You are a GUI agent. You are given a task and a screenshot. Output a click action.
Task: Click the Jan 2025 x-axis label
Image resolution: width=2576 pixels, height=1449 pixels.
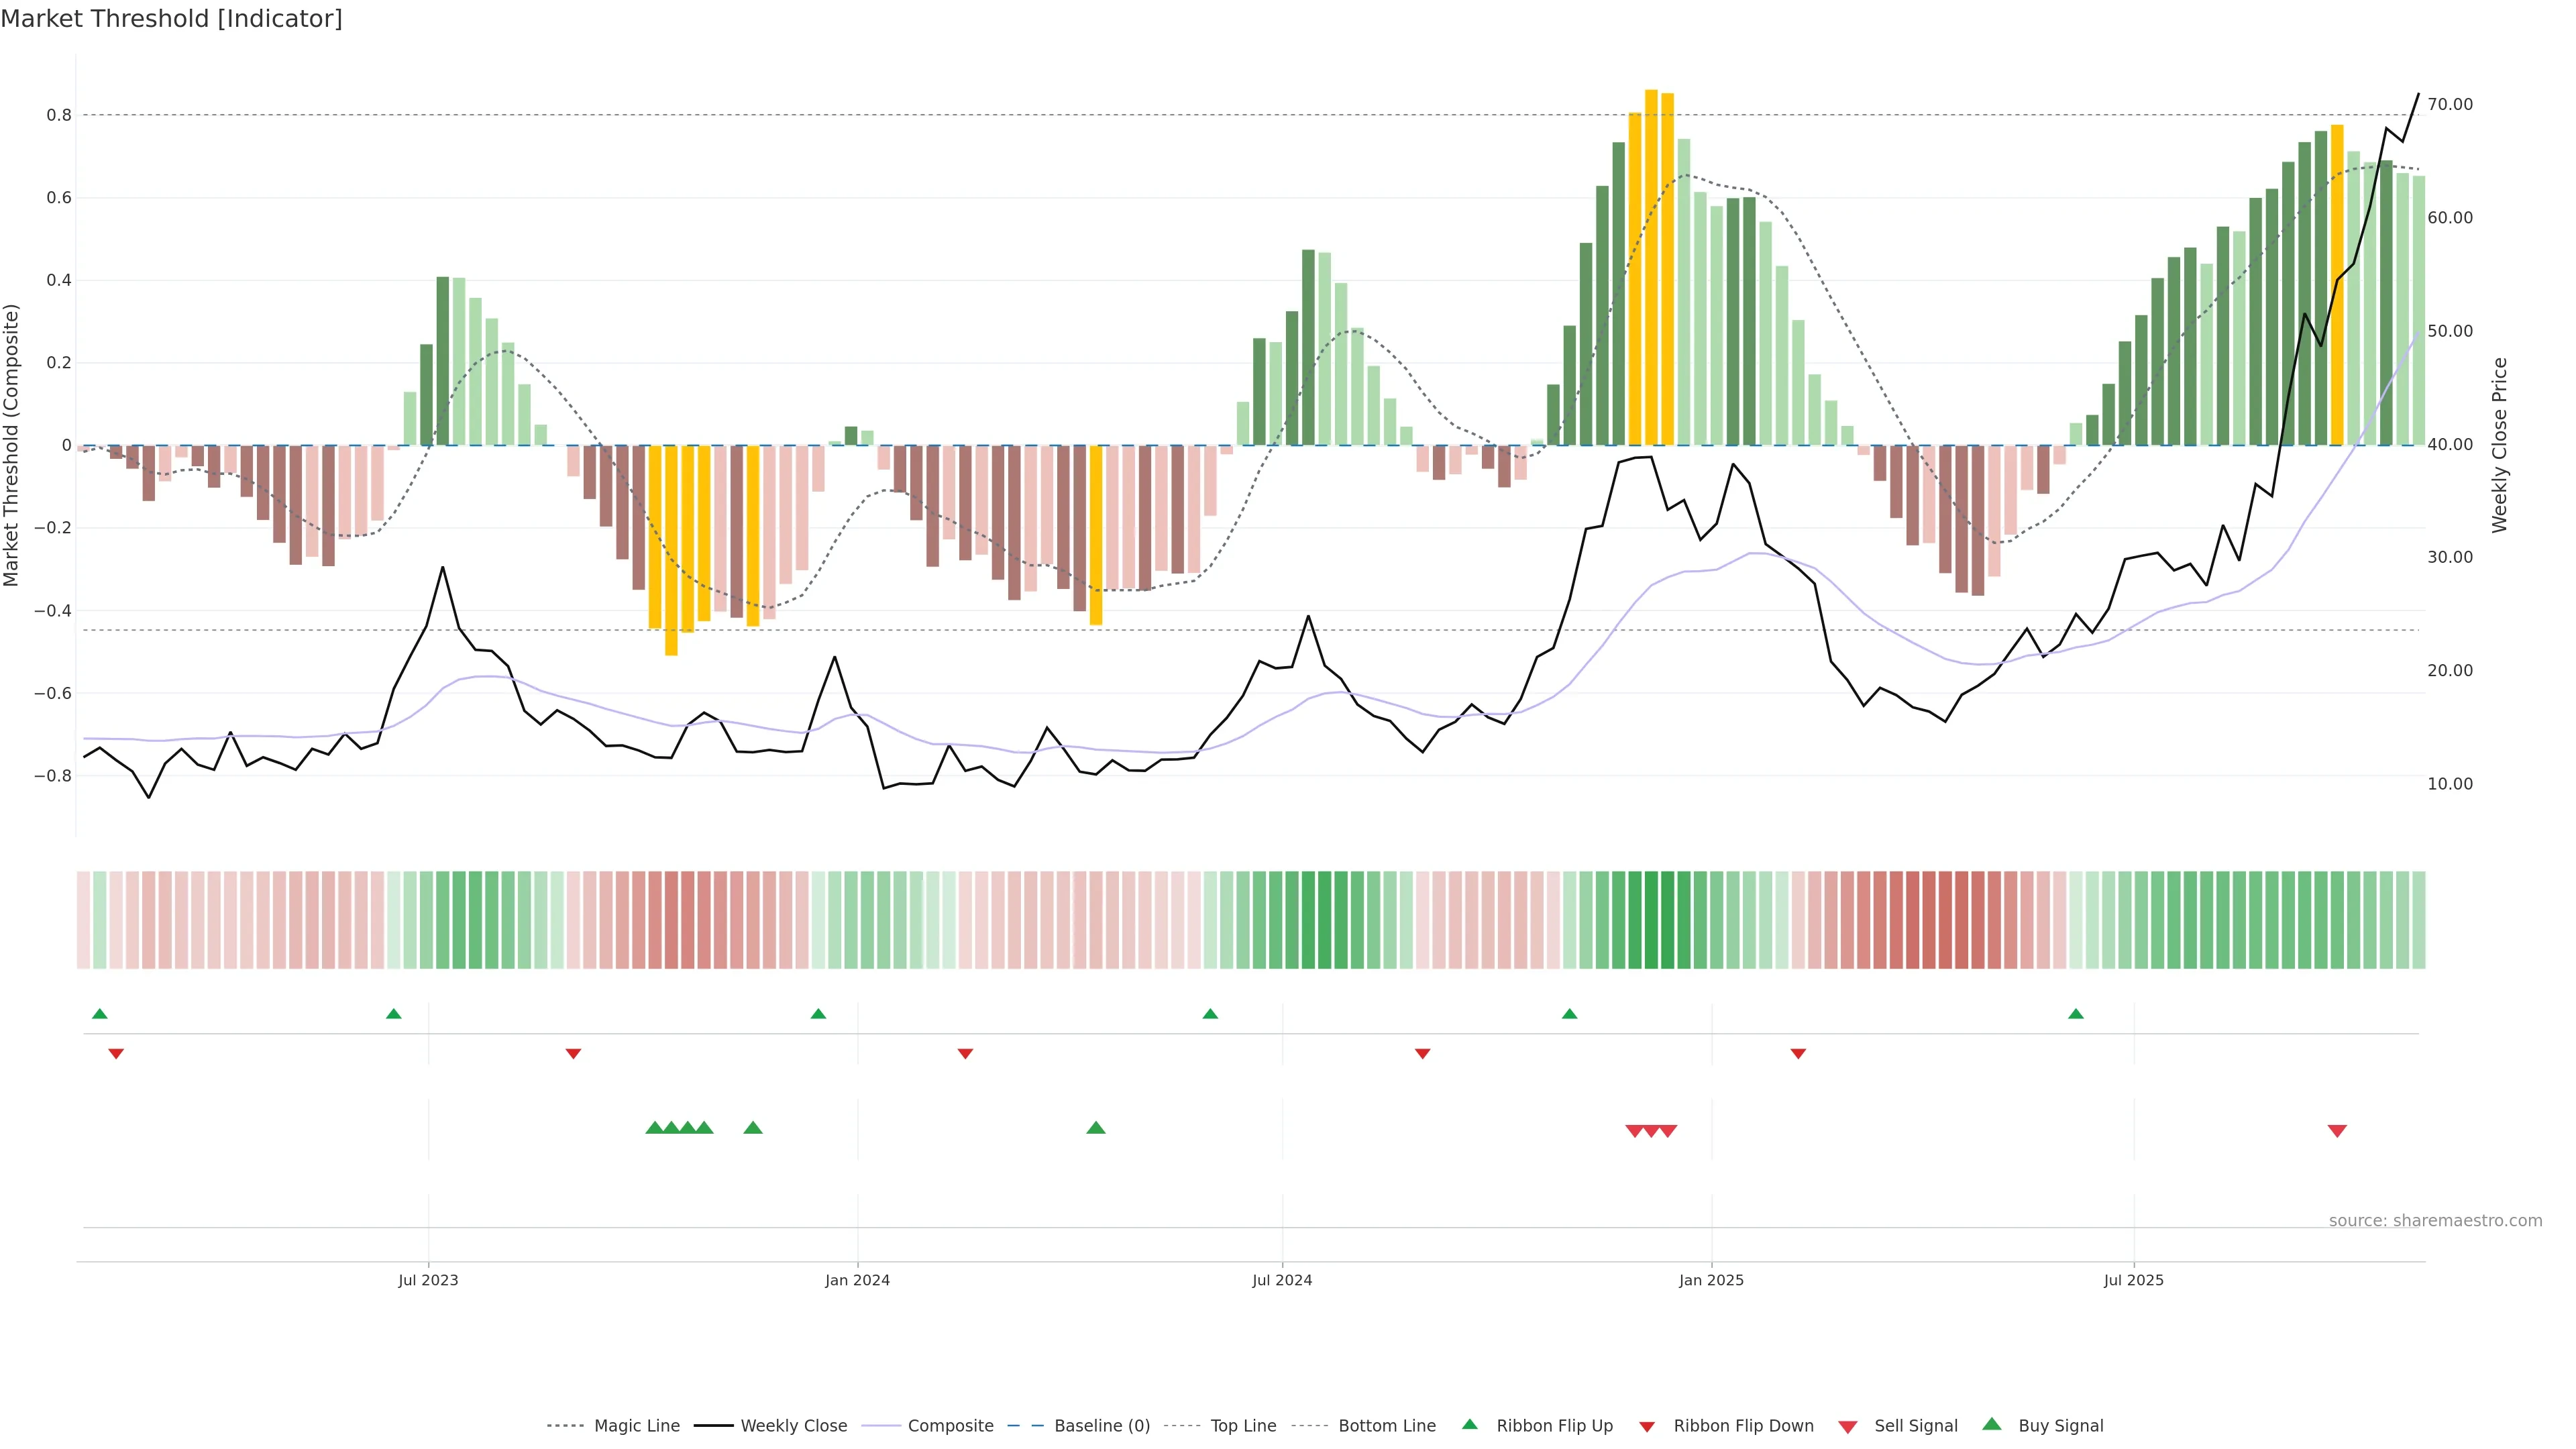tap(1711, 1280)
